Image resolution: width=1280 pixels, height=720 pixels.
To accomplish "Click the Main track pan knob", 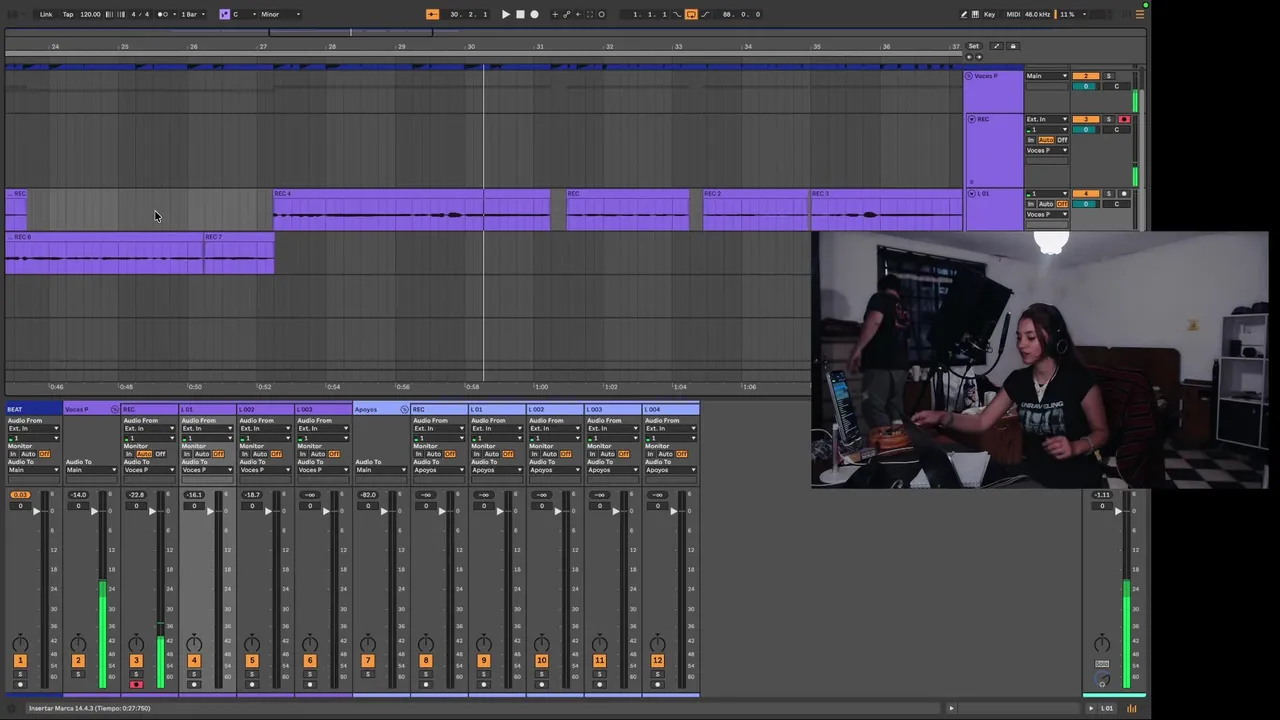I will point(1102,643).
